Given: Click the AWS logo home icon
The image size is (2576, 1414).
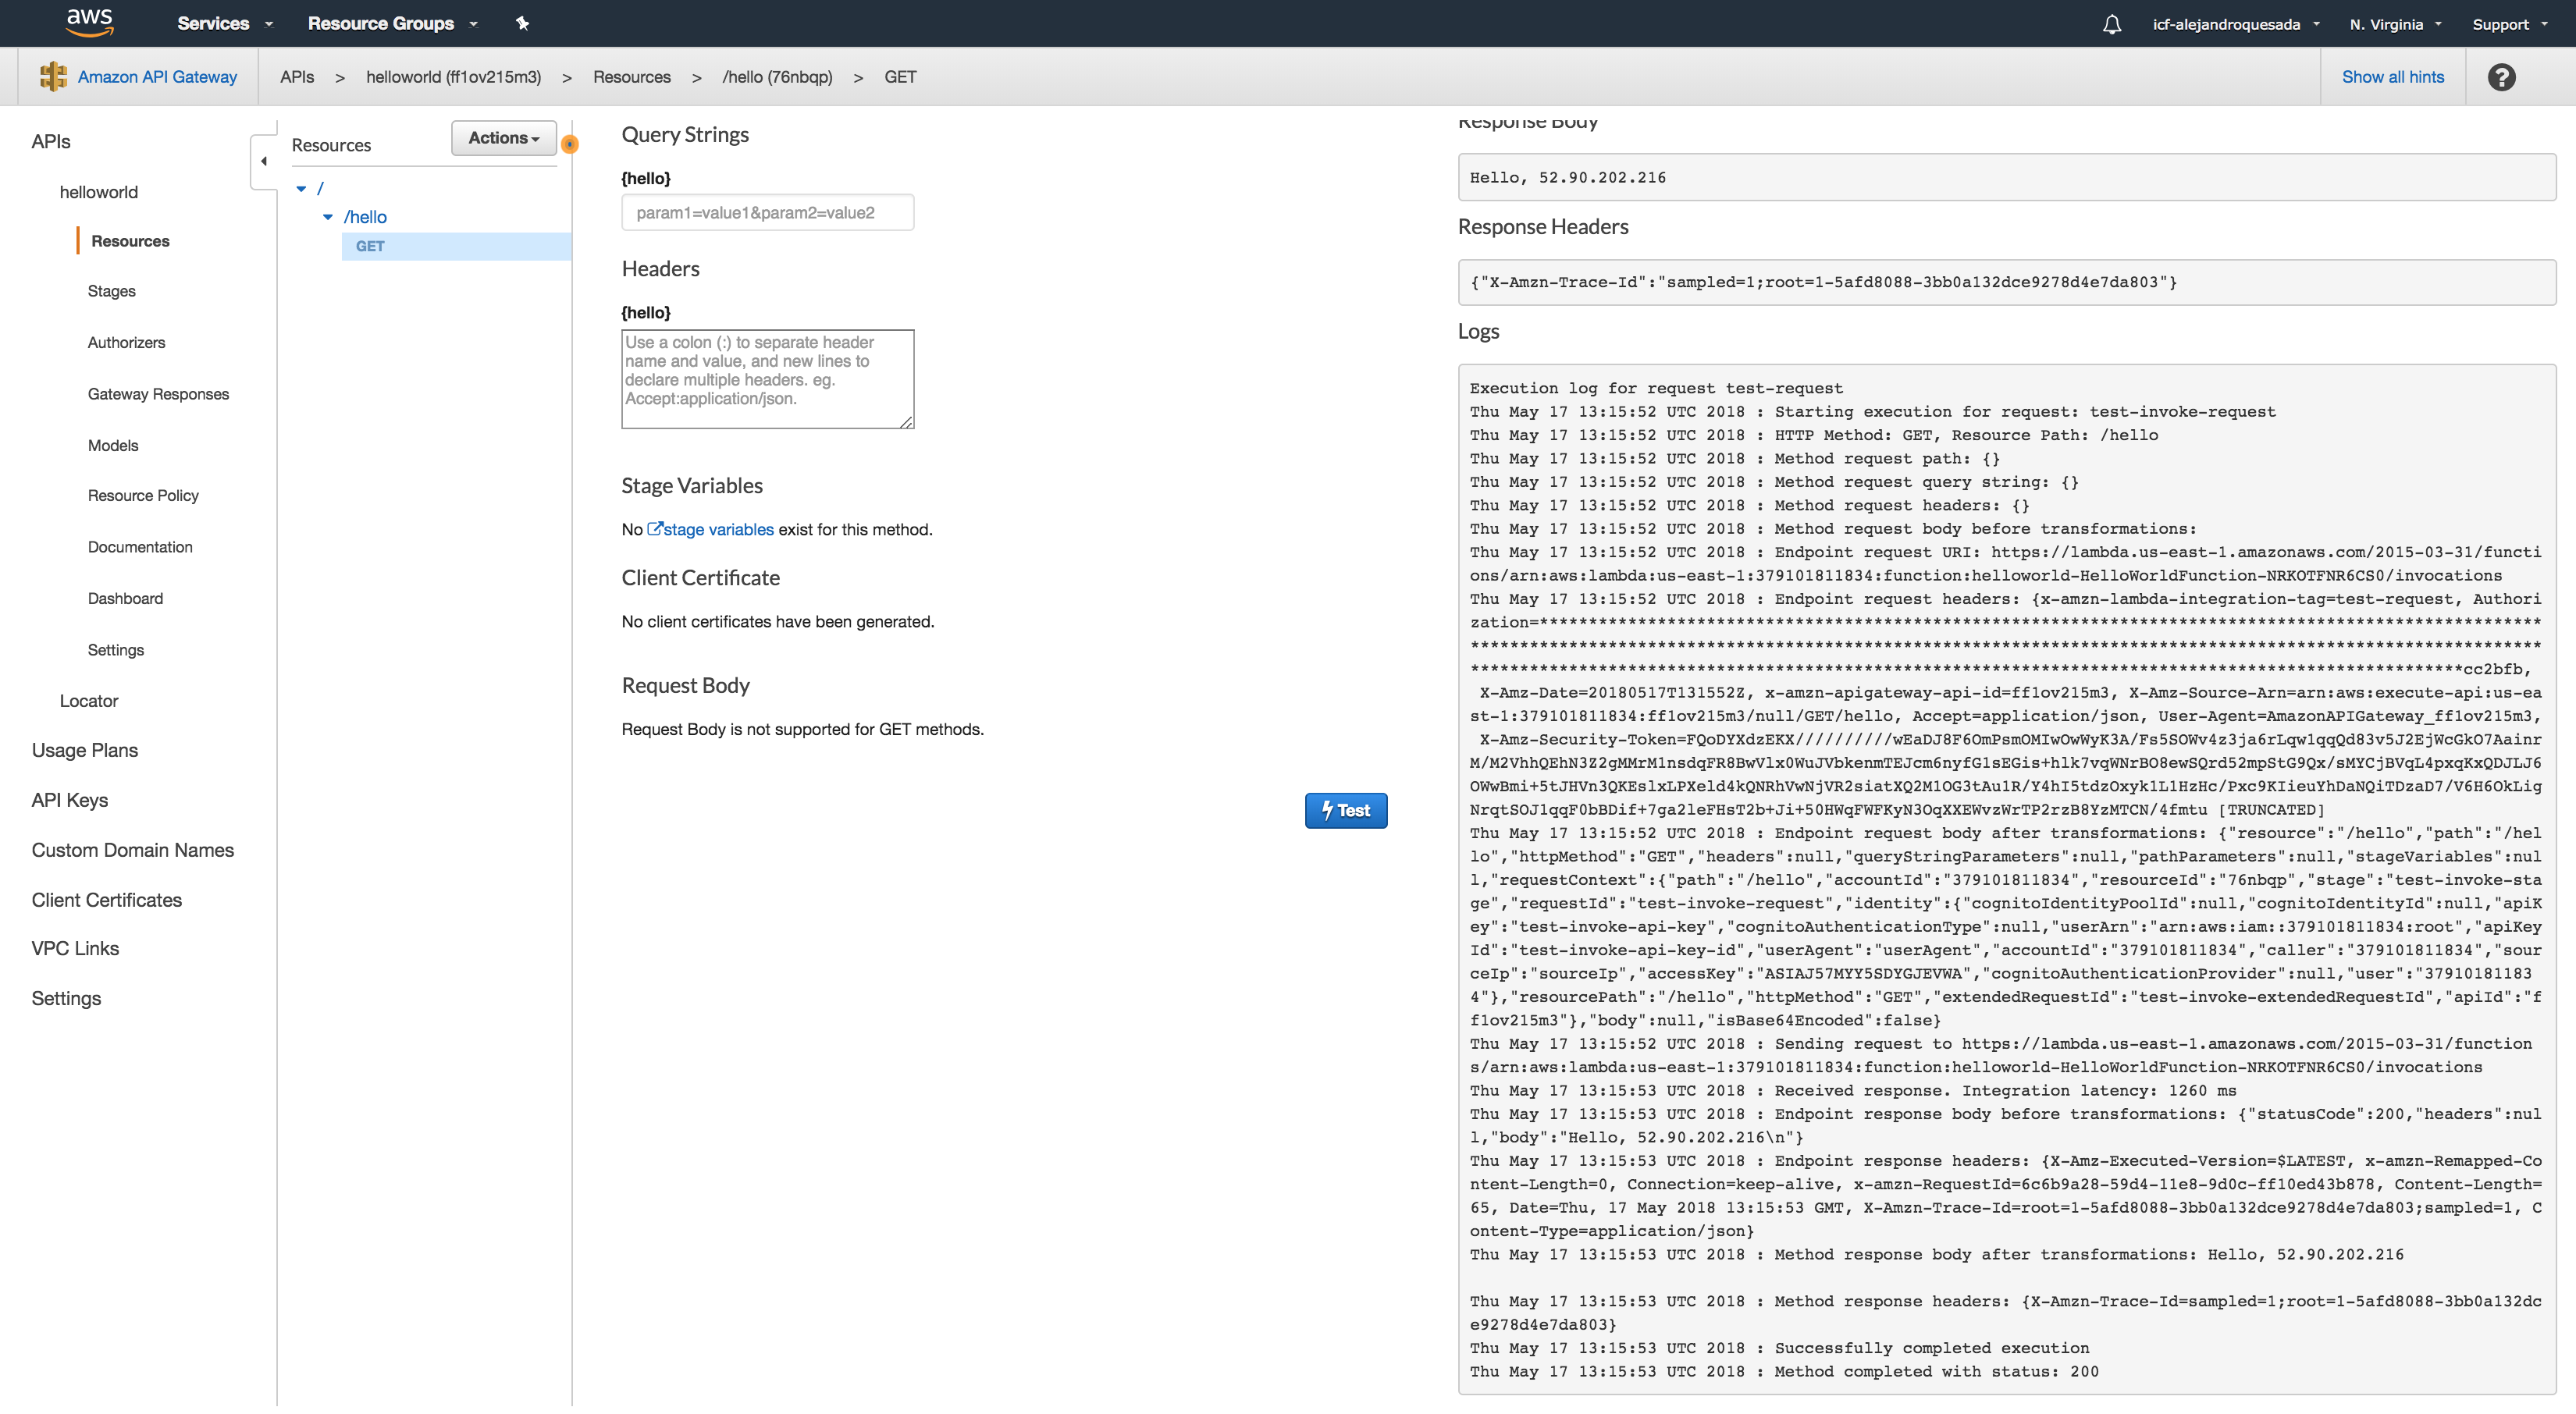Looking at the screenshot, I should 89,22.
